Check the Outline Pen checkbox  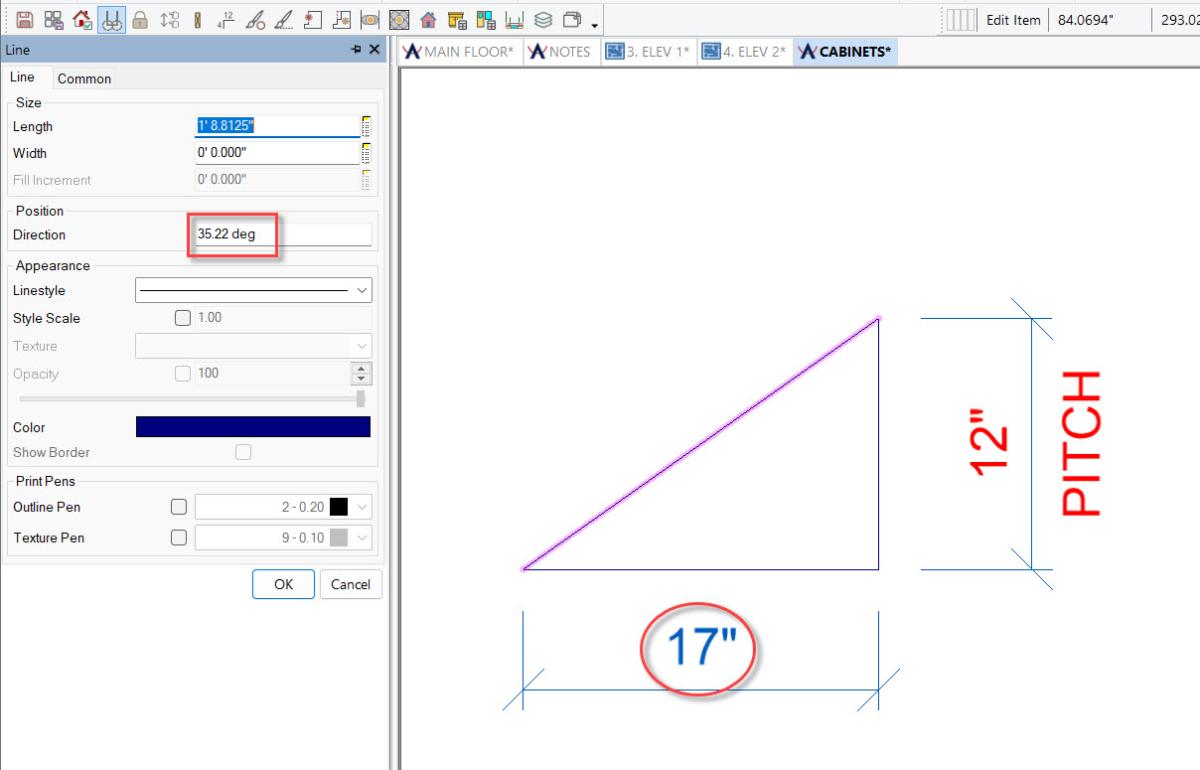click(x=179, y=507)
